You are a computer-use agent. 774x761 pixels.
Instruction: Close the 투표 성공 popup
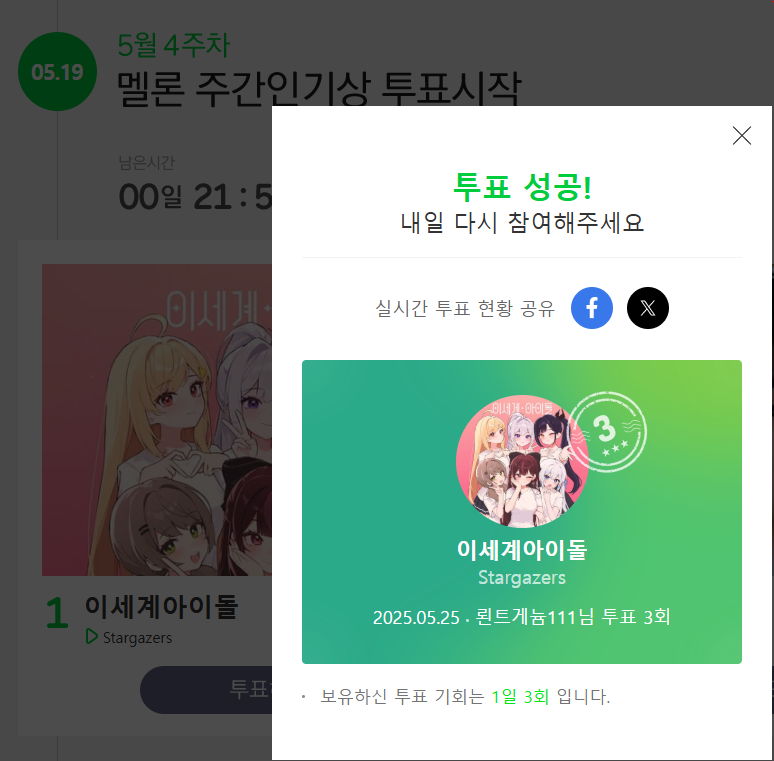[741, 135]
